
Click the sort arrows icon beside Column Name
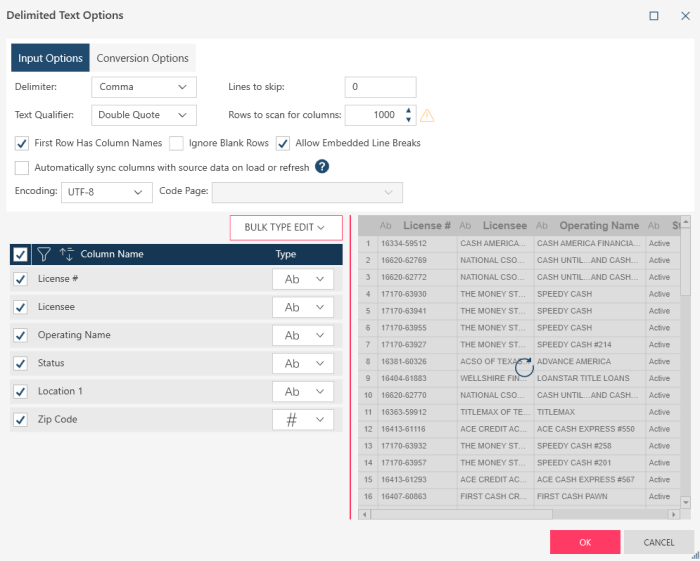[67, 255]
